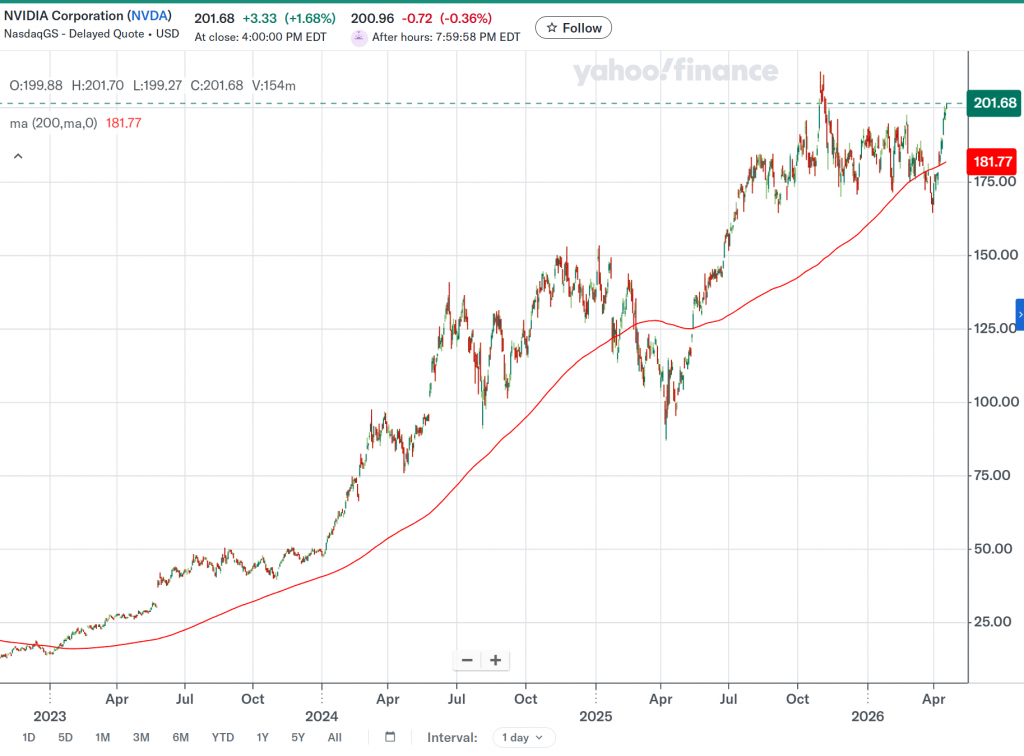Zoom out with the minus button
The image size is (1024, 756).
(467, 660)
